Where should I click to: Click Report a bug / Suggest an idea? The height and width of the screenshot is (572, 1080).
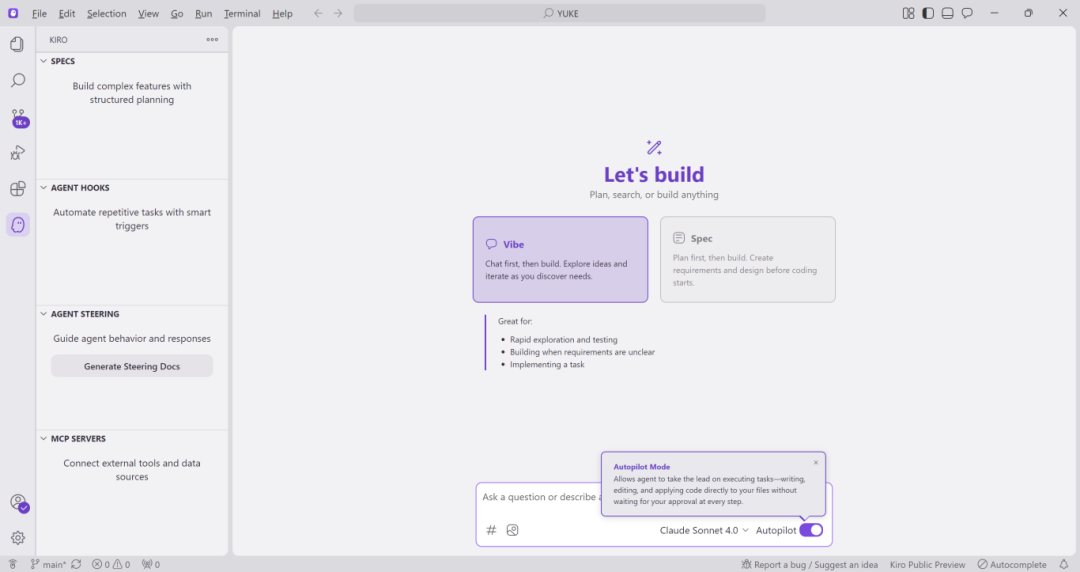coord(809,564)
